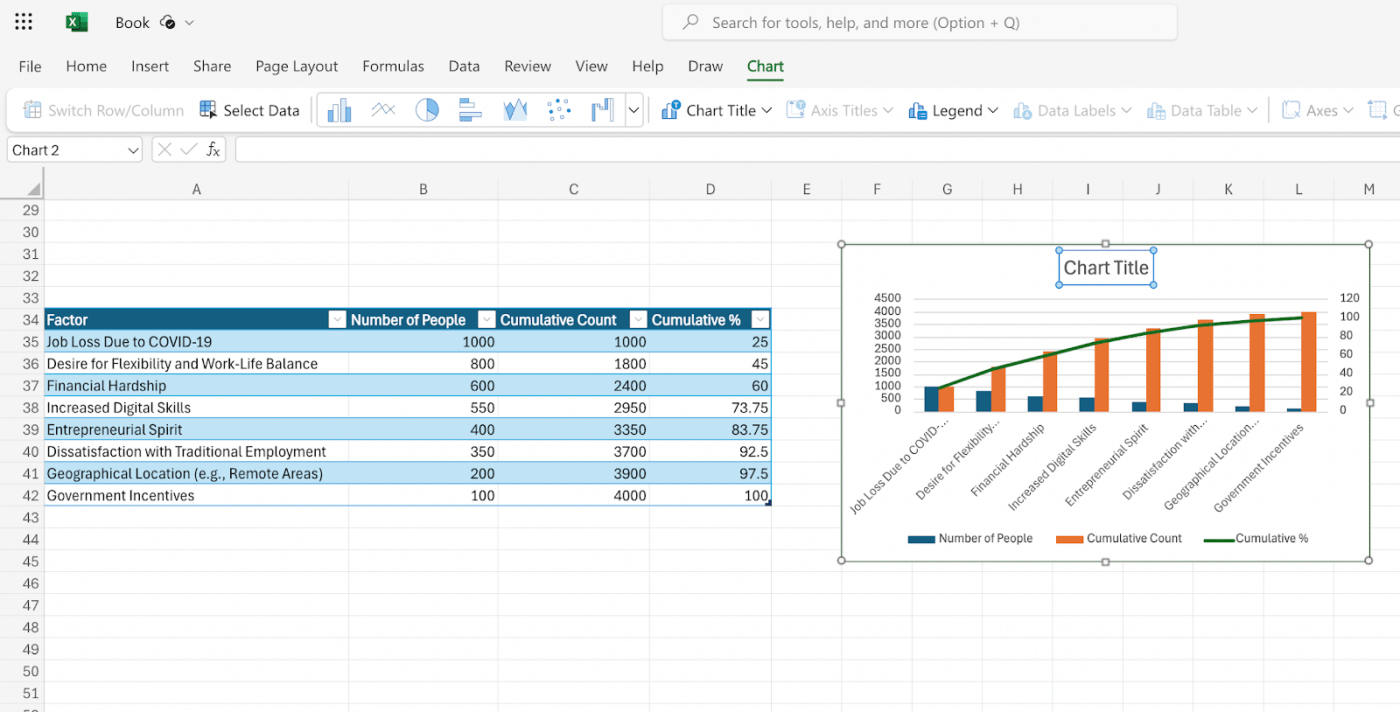Click the Select Data button

[250, 110]
